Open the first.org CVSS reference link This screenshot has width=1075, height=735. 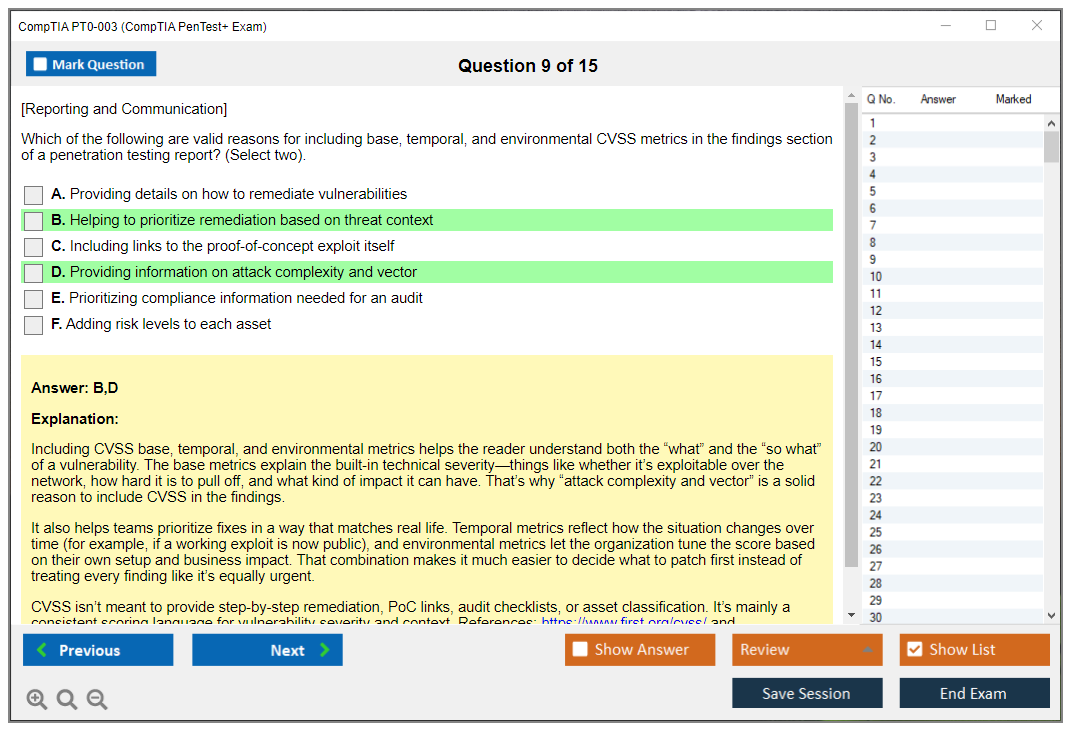coord(624,622)
